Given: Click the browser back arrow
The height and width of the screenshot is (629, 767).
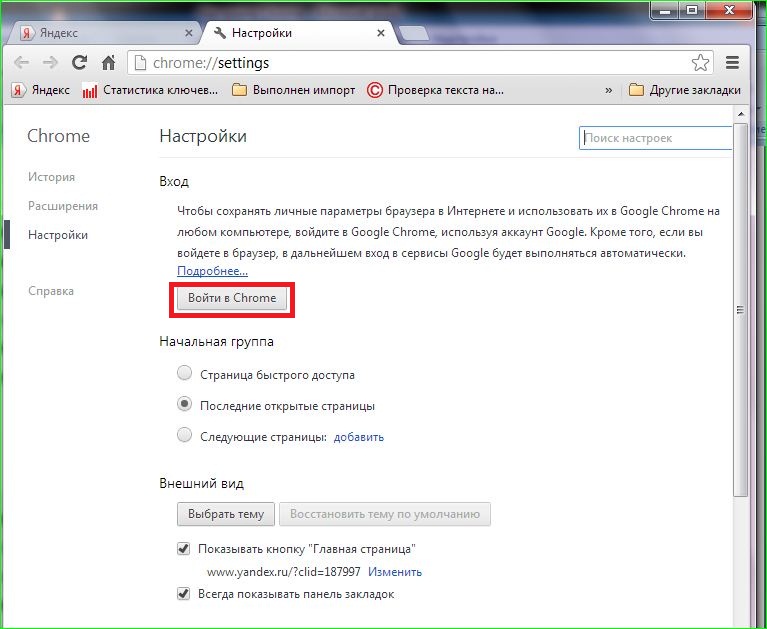Looking at the screenshot, I should pos(22,62).
